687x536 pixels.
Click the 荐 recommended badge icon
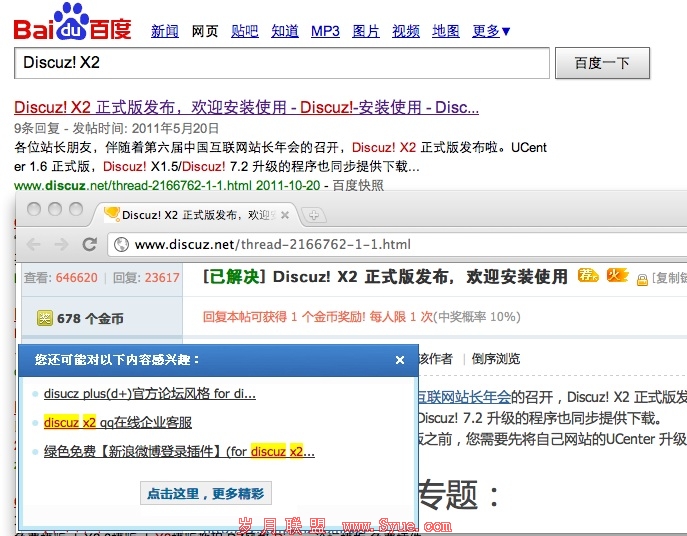tap(588, 275)
